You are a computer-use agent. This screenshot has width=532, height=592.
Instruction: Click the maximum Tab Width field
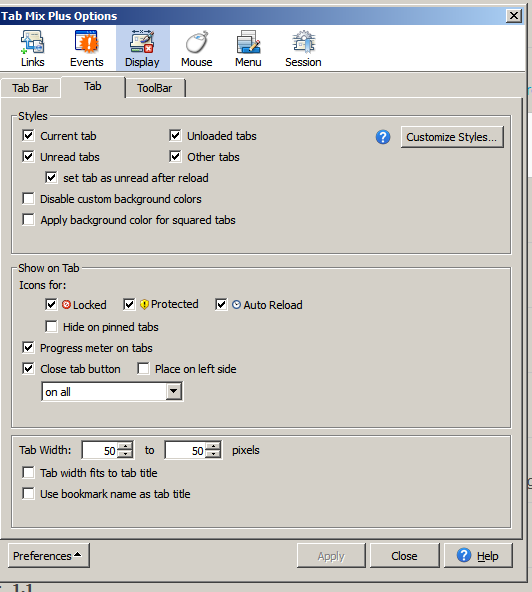[185, 450]
